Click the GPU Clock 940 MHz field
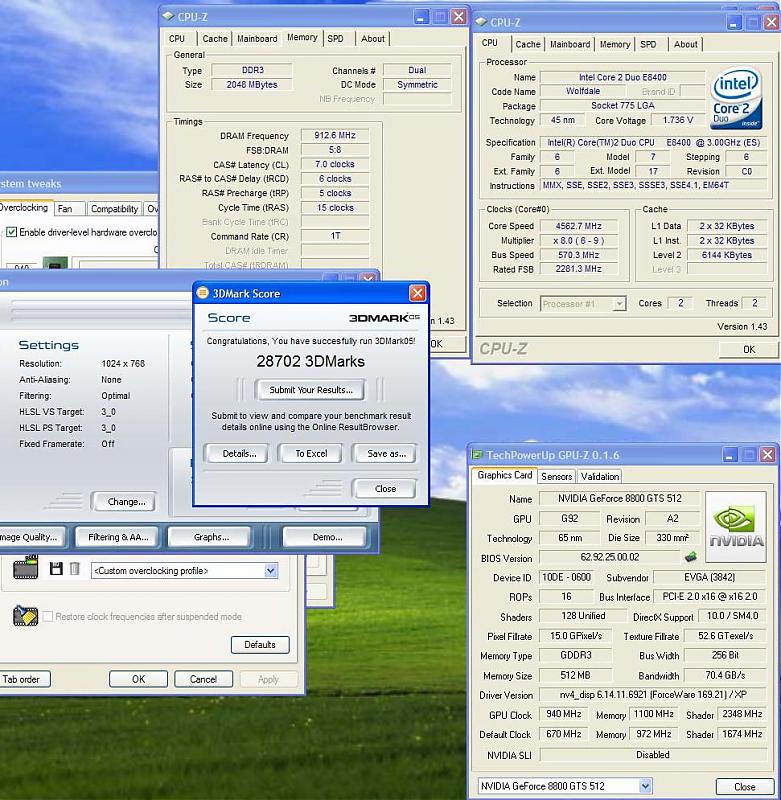Screen dimensions: 781x800 click(x=564, y=714)
